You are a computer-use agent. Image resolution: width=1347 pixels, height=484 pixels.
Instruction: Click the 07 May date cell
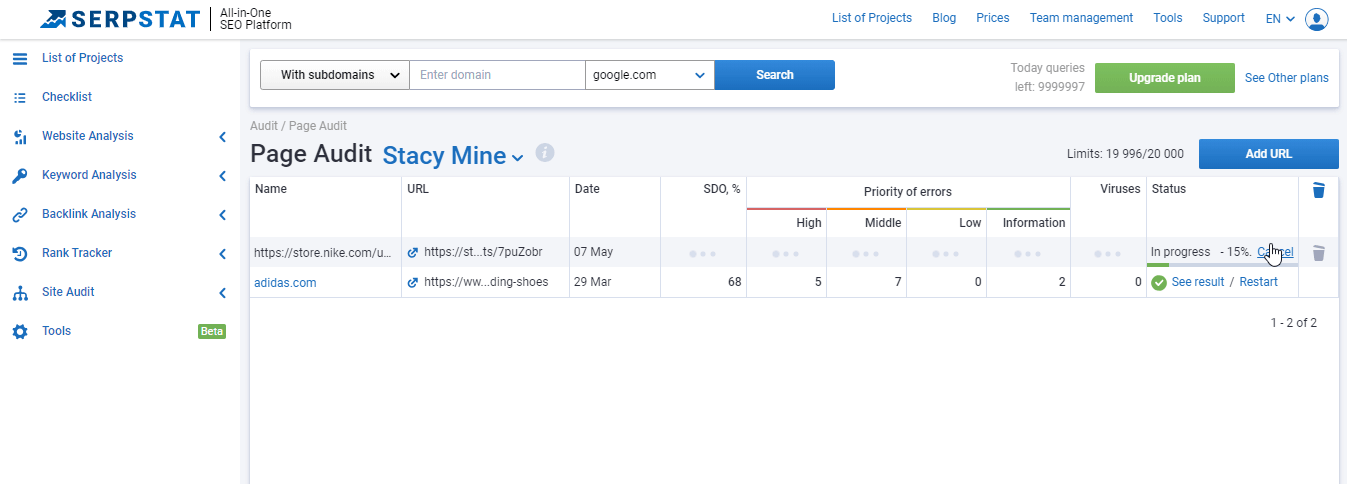tap(594, 253)
